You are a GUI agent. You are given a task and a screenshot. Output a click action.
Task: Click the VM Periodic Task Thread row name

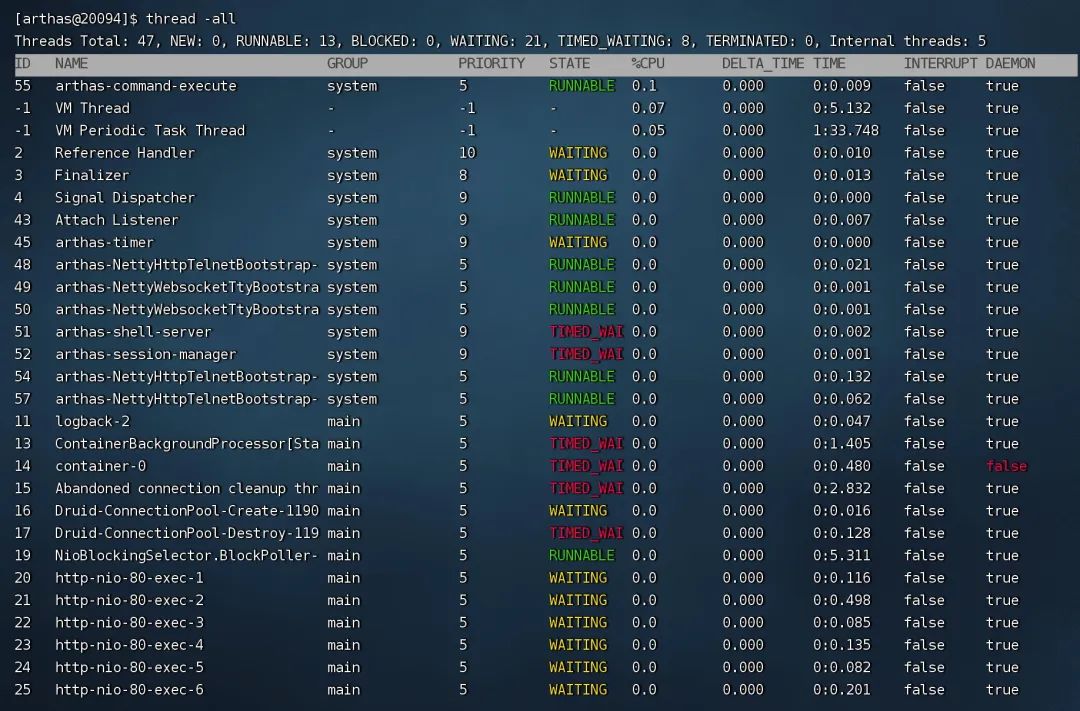tap(149, 131)
